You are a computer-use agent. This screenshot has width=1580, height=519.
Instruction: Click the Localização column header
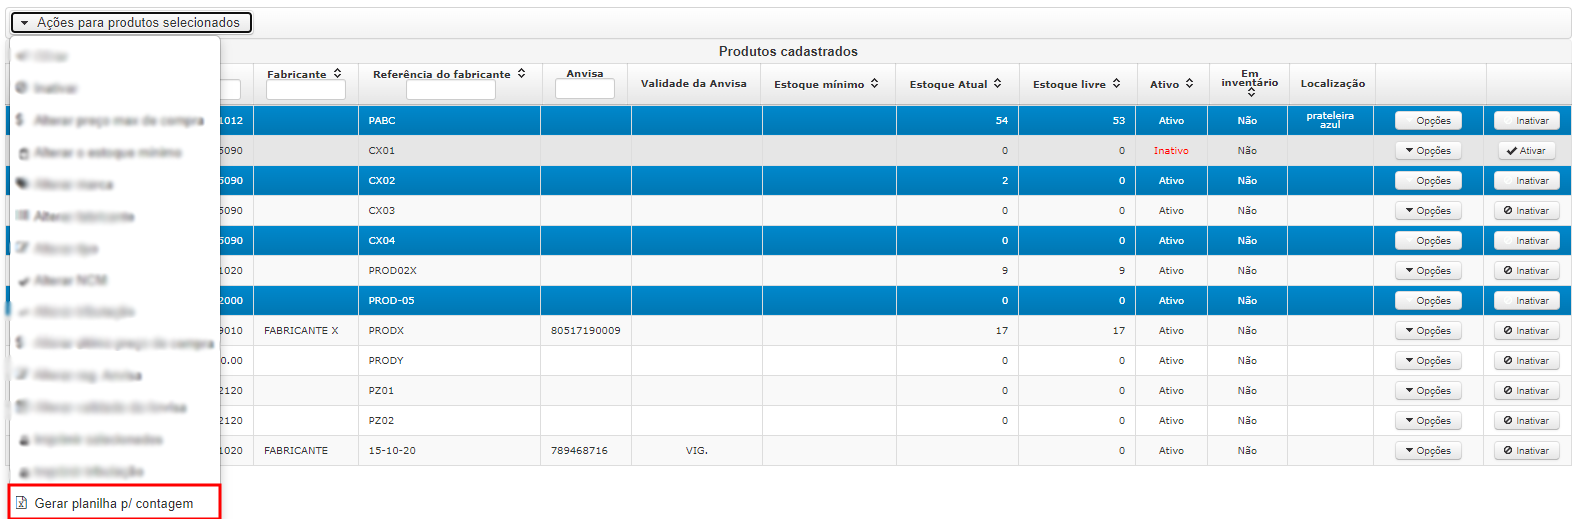[1332, 84]
